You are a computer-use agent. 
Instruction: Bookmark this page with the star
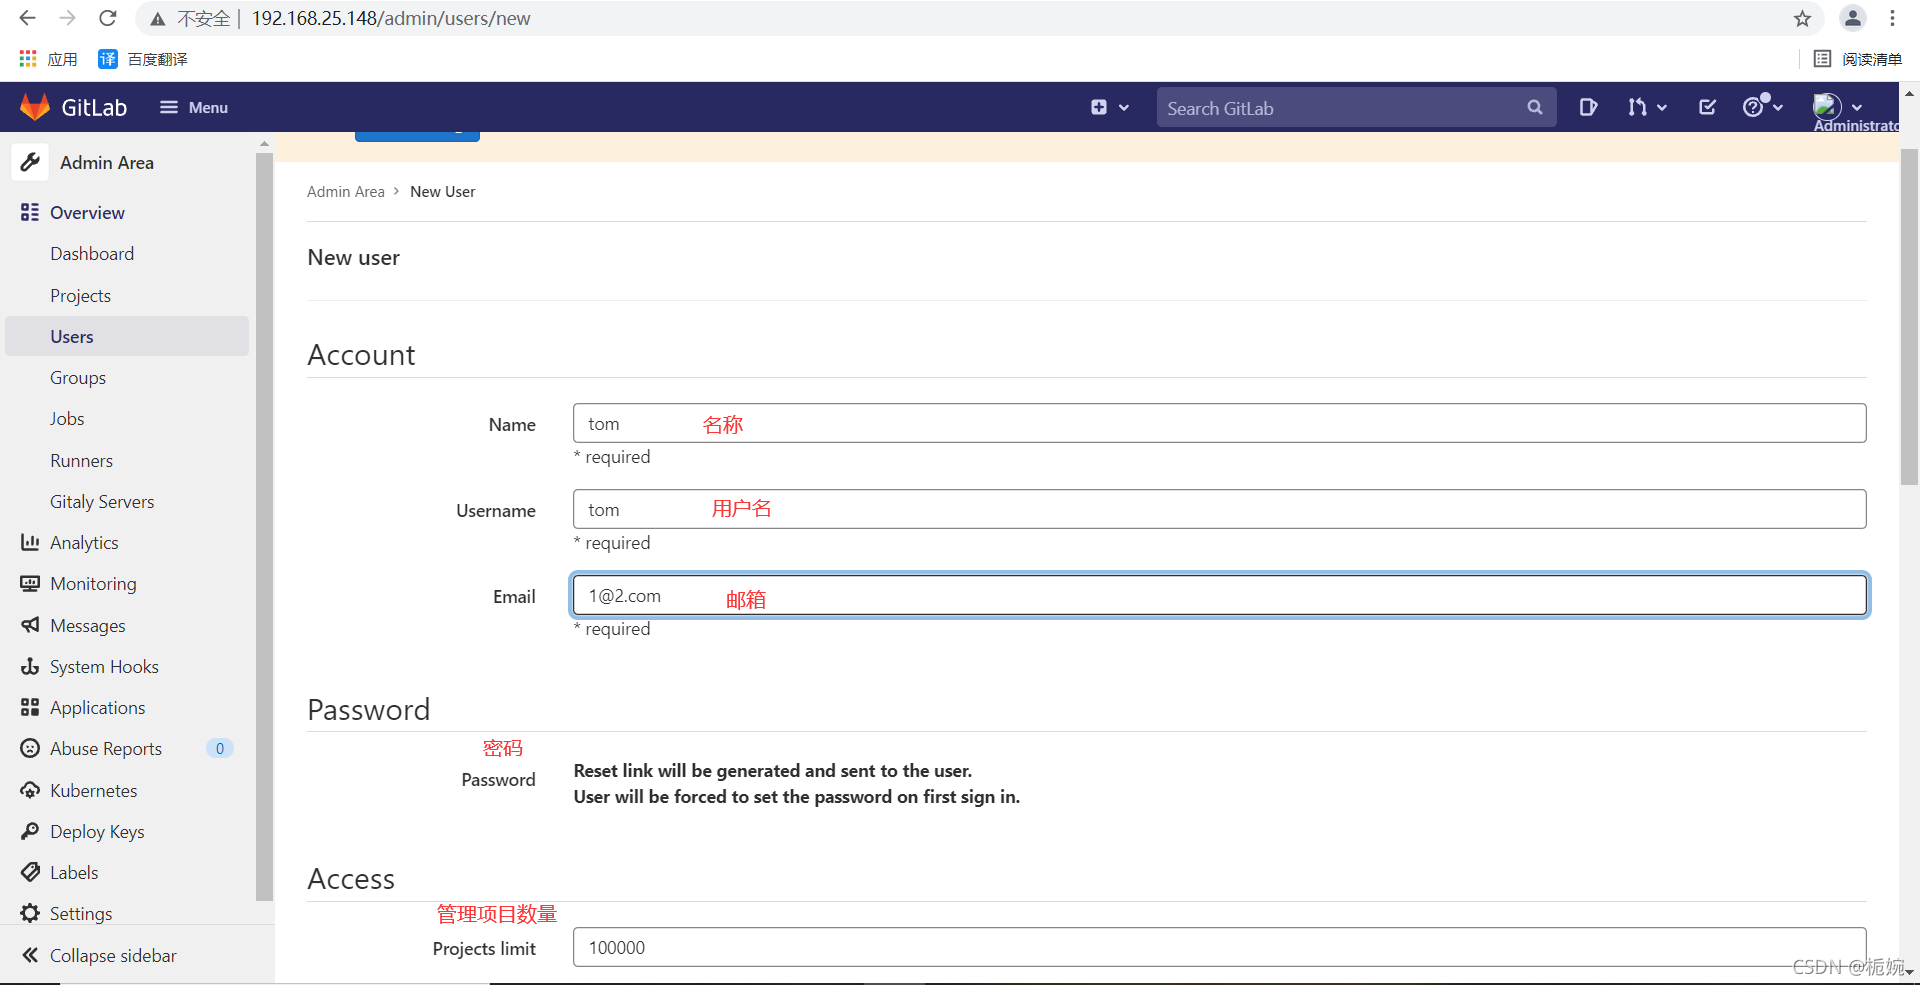tap(1802, 18)
